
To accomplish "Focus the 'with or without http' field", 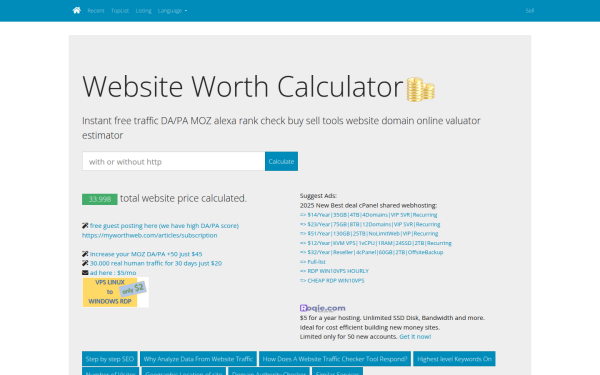I will pos(173,161).
